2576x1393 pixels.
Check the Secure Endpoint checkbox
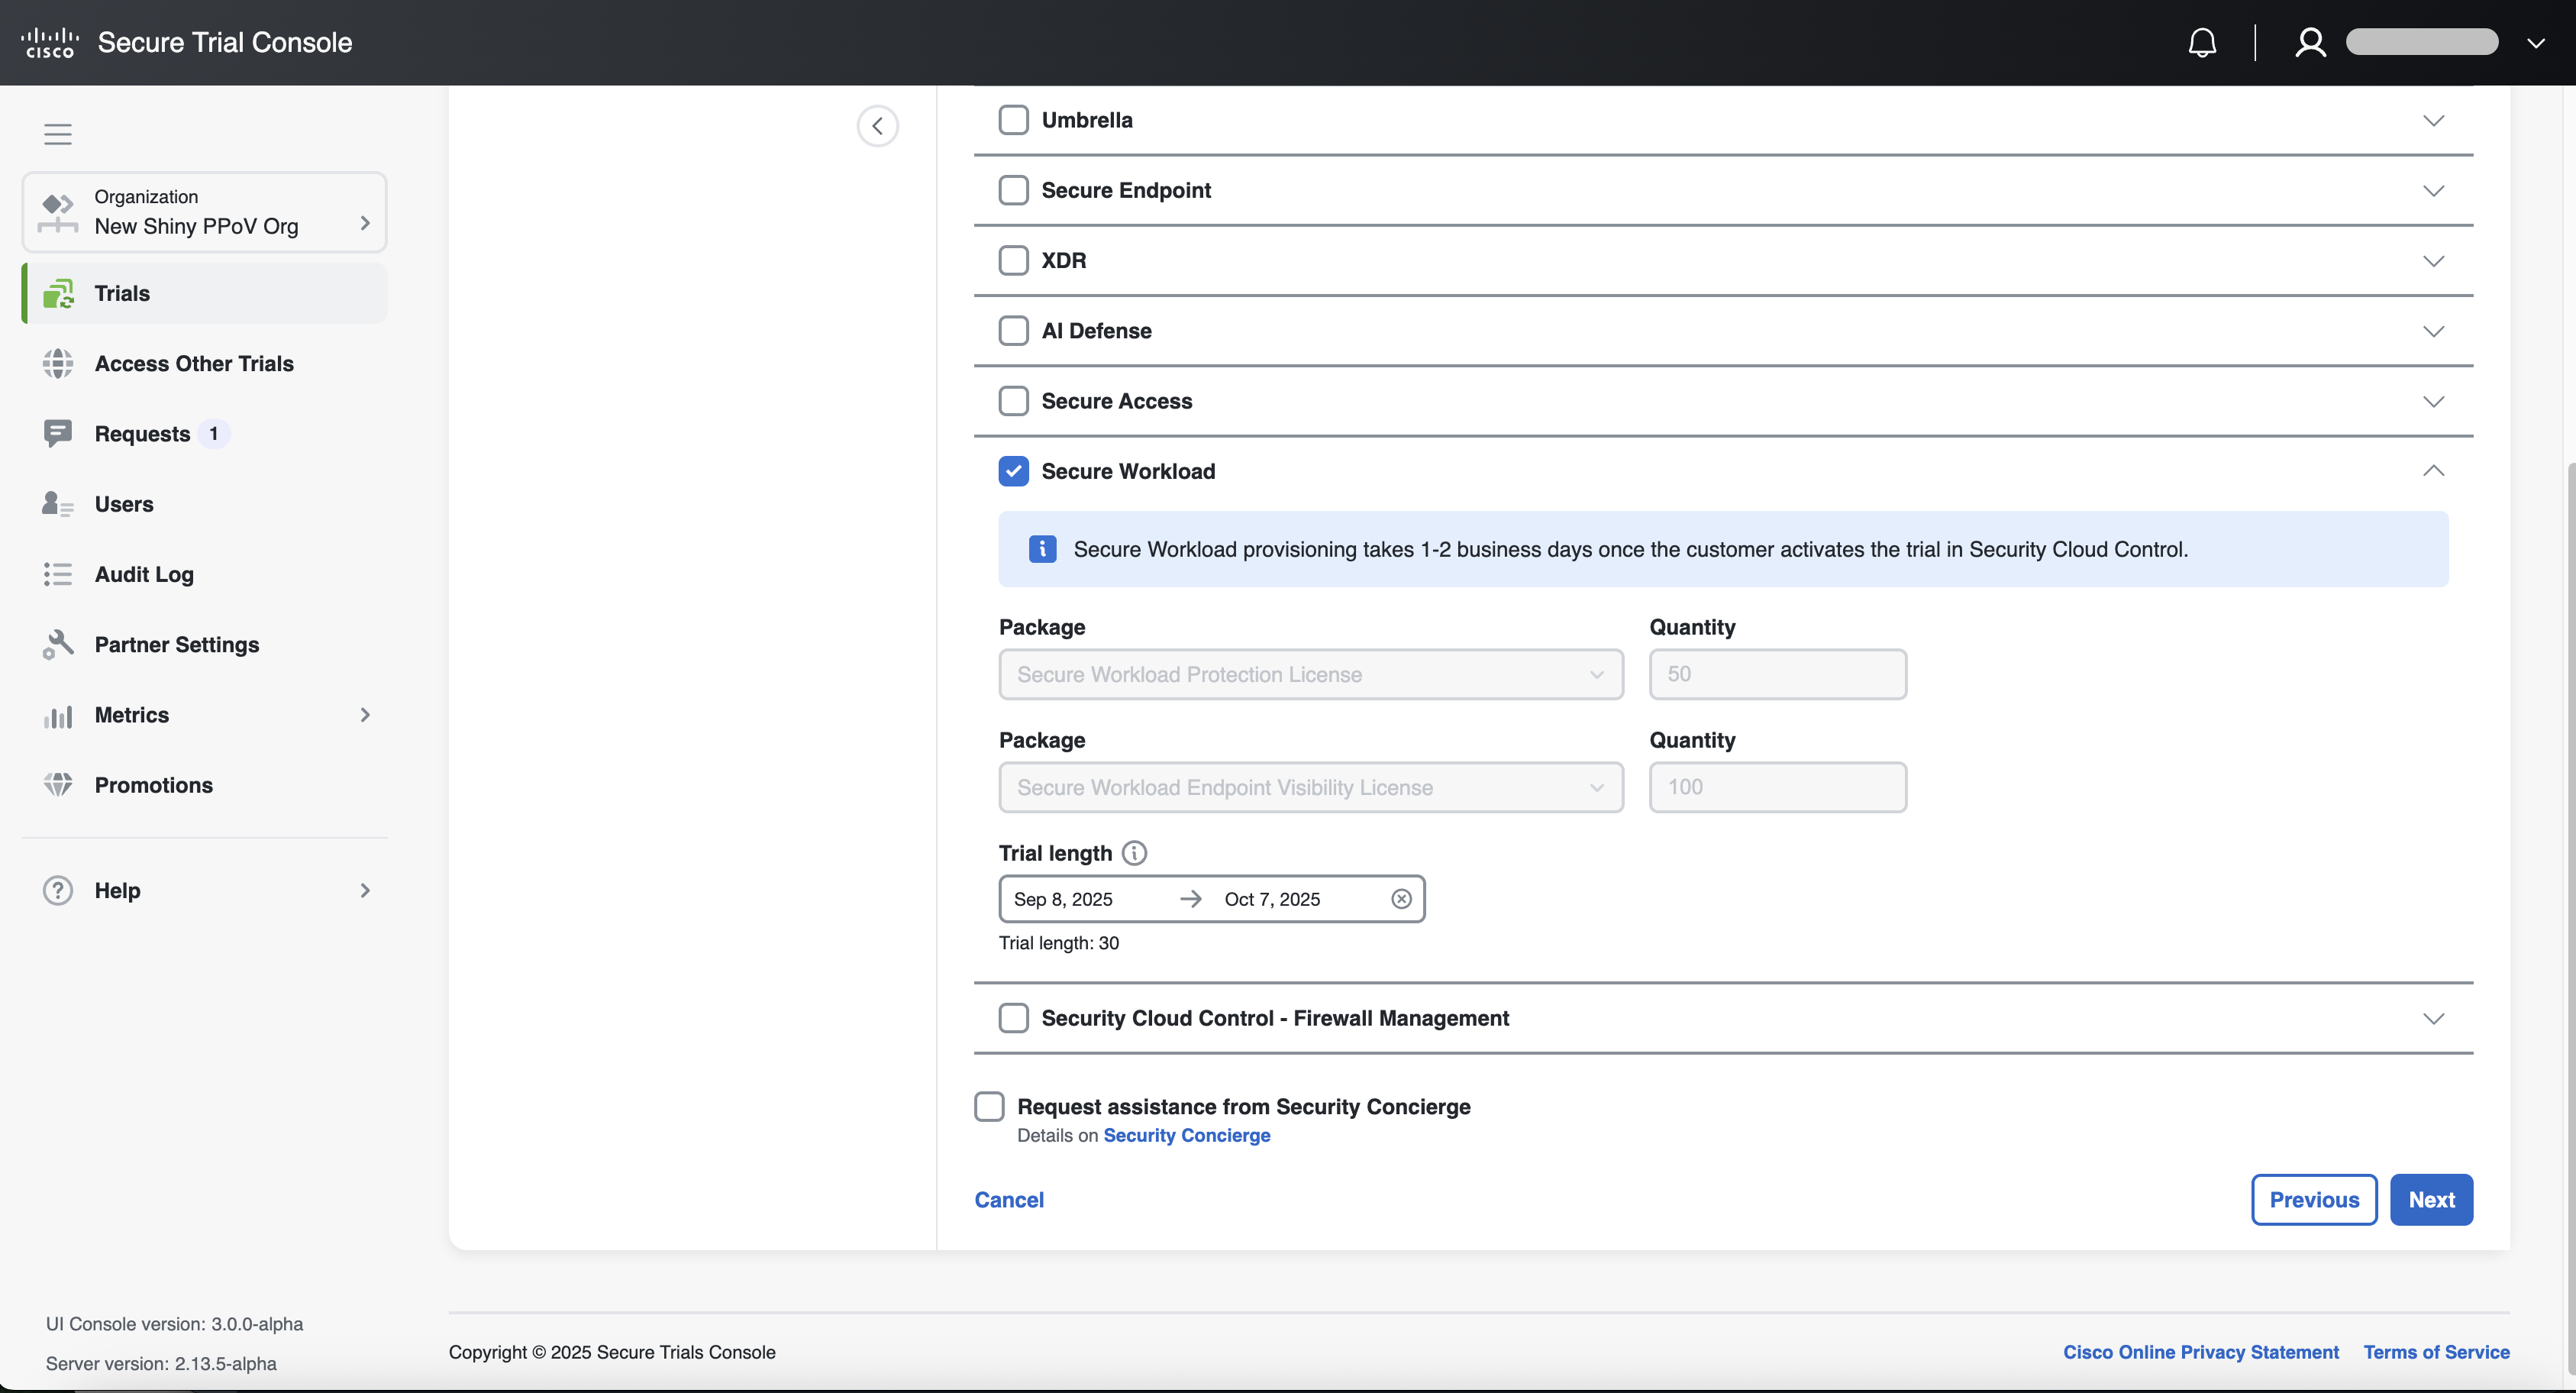1013,190
